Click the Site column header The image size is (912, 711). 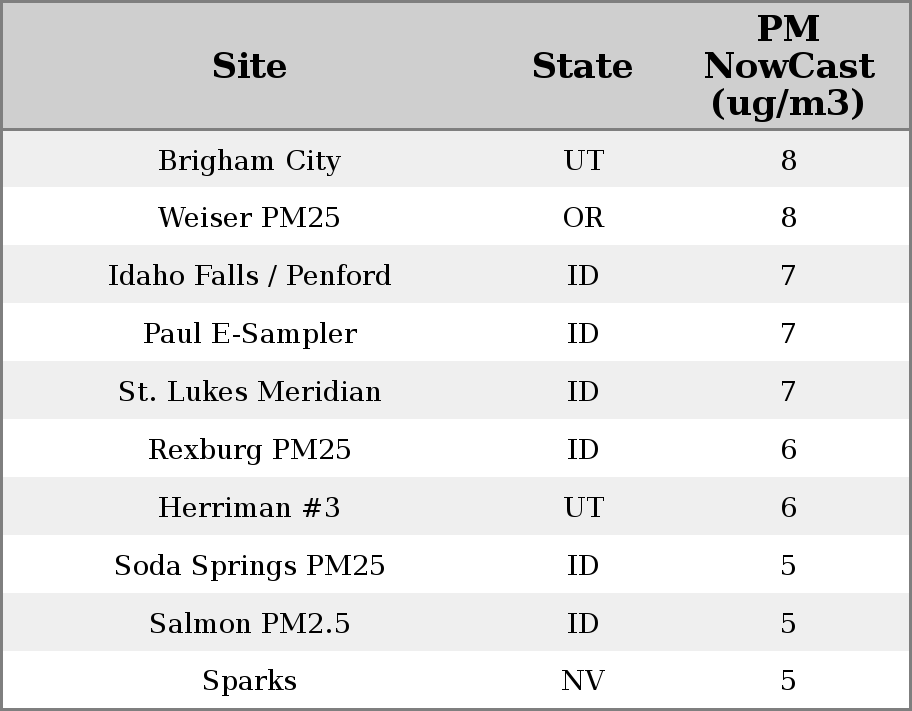(x=249, y=66)
